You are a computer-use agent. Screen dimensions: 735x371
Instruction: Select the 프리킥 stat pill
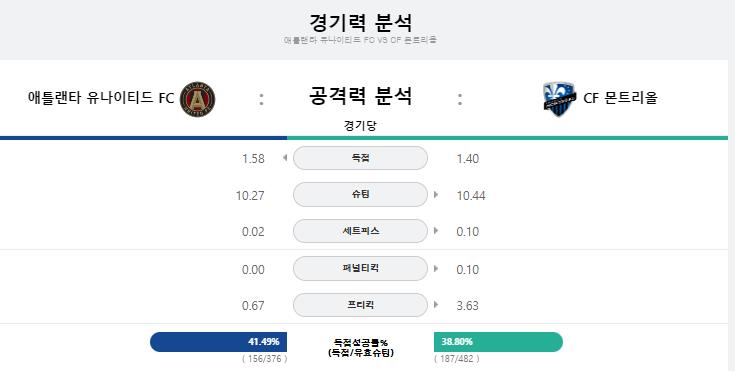coord(360,305)
